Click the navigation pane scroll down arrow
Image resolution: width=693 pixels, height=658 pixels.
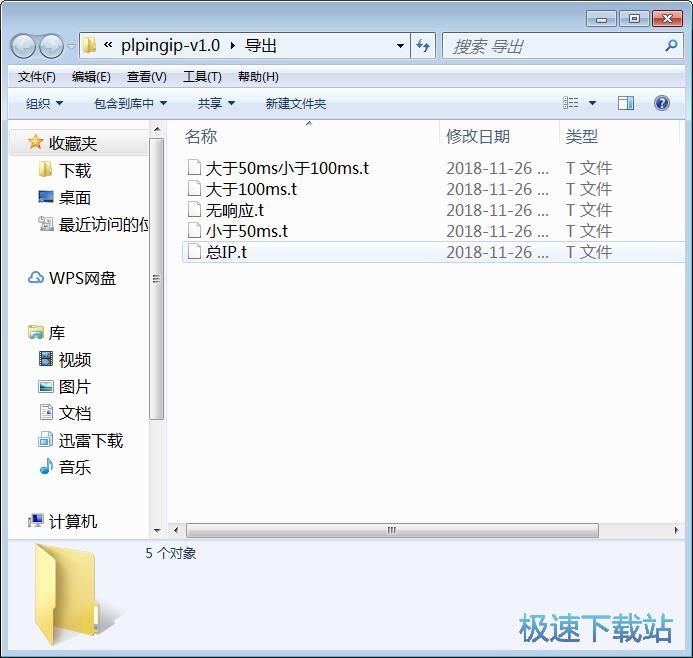click(x=156, y=530)
